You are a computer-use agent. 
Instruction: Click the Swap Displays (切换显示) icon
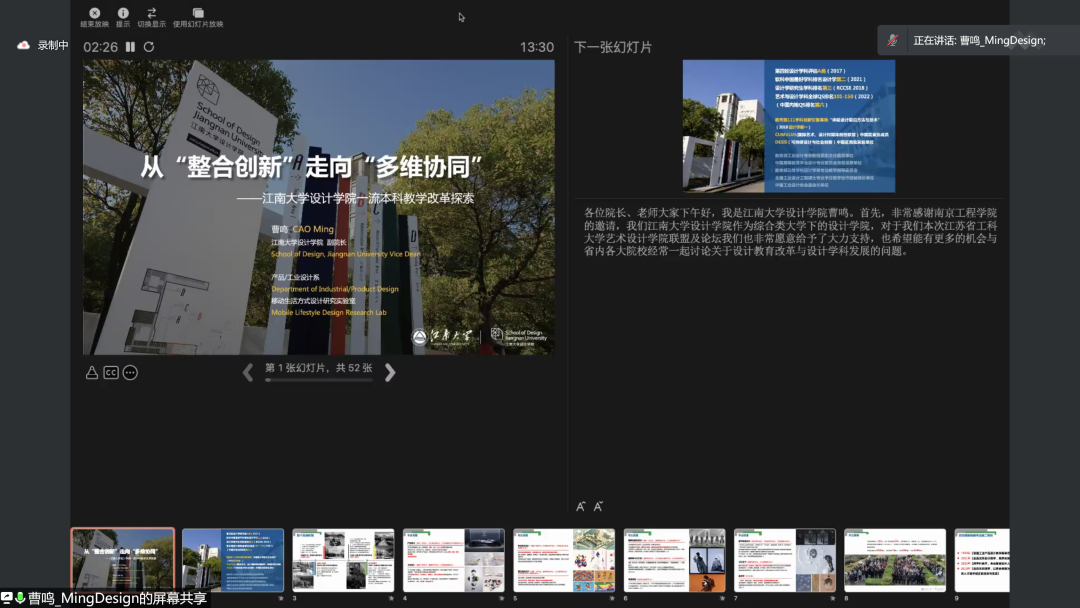pos(151,14)
